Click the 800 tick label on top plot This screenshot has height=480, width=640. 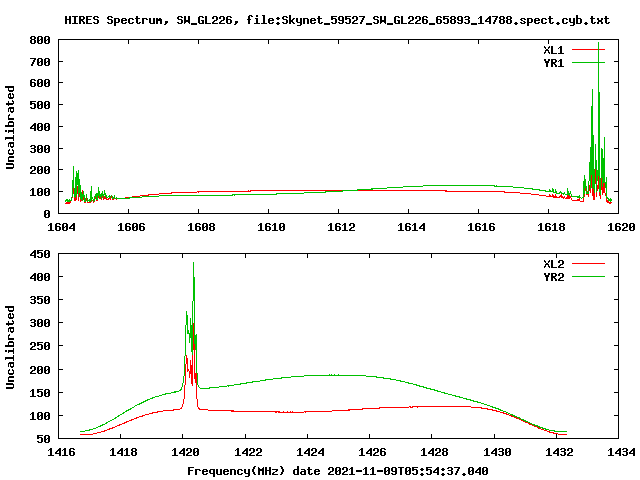(40, 40)
